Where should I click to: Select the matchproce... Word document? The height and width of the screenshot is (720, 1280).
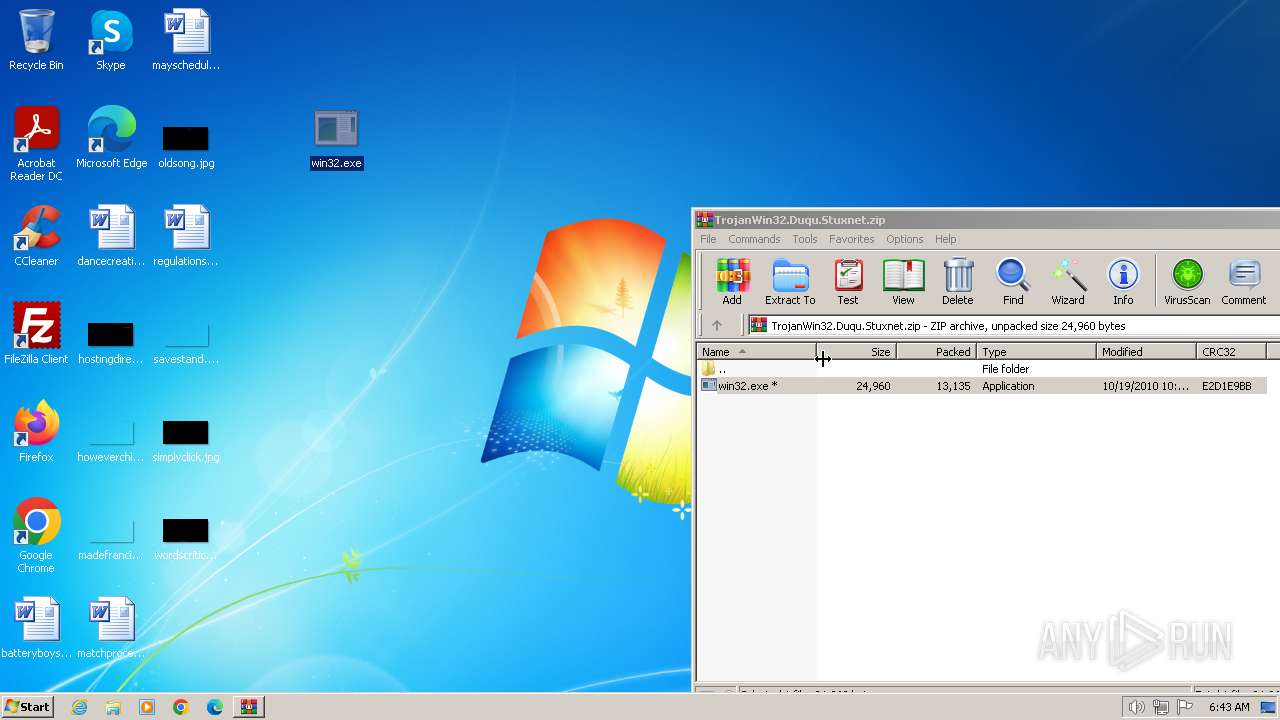pos(111,629)
